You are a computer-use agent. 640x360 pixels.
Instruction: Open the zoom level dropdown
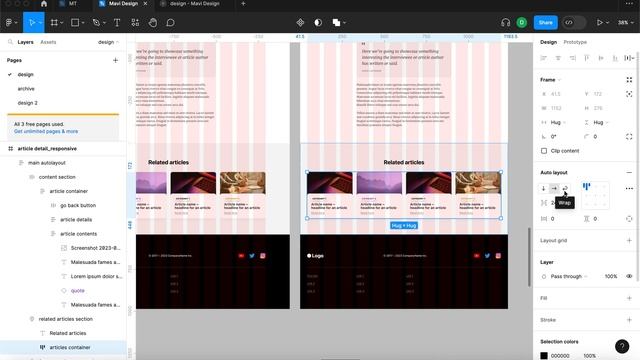pyautogui.click(x=625, y=23)
